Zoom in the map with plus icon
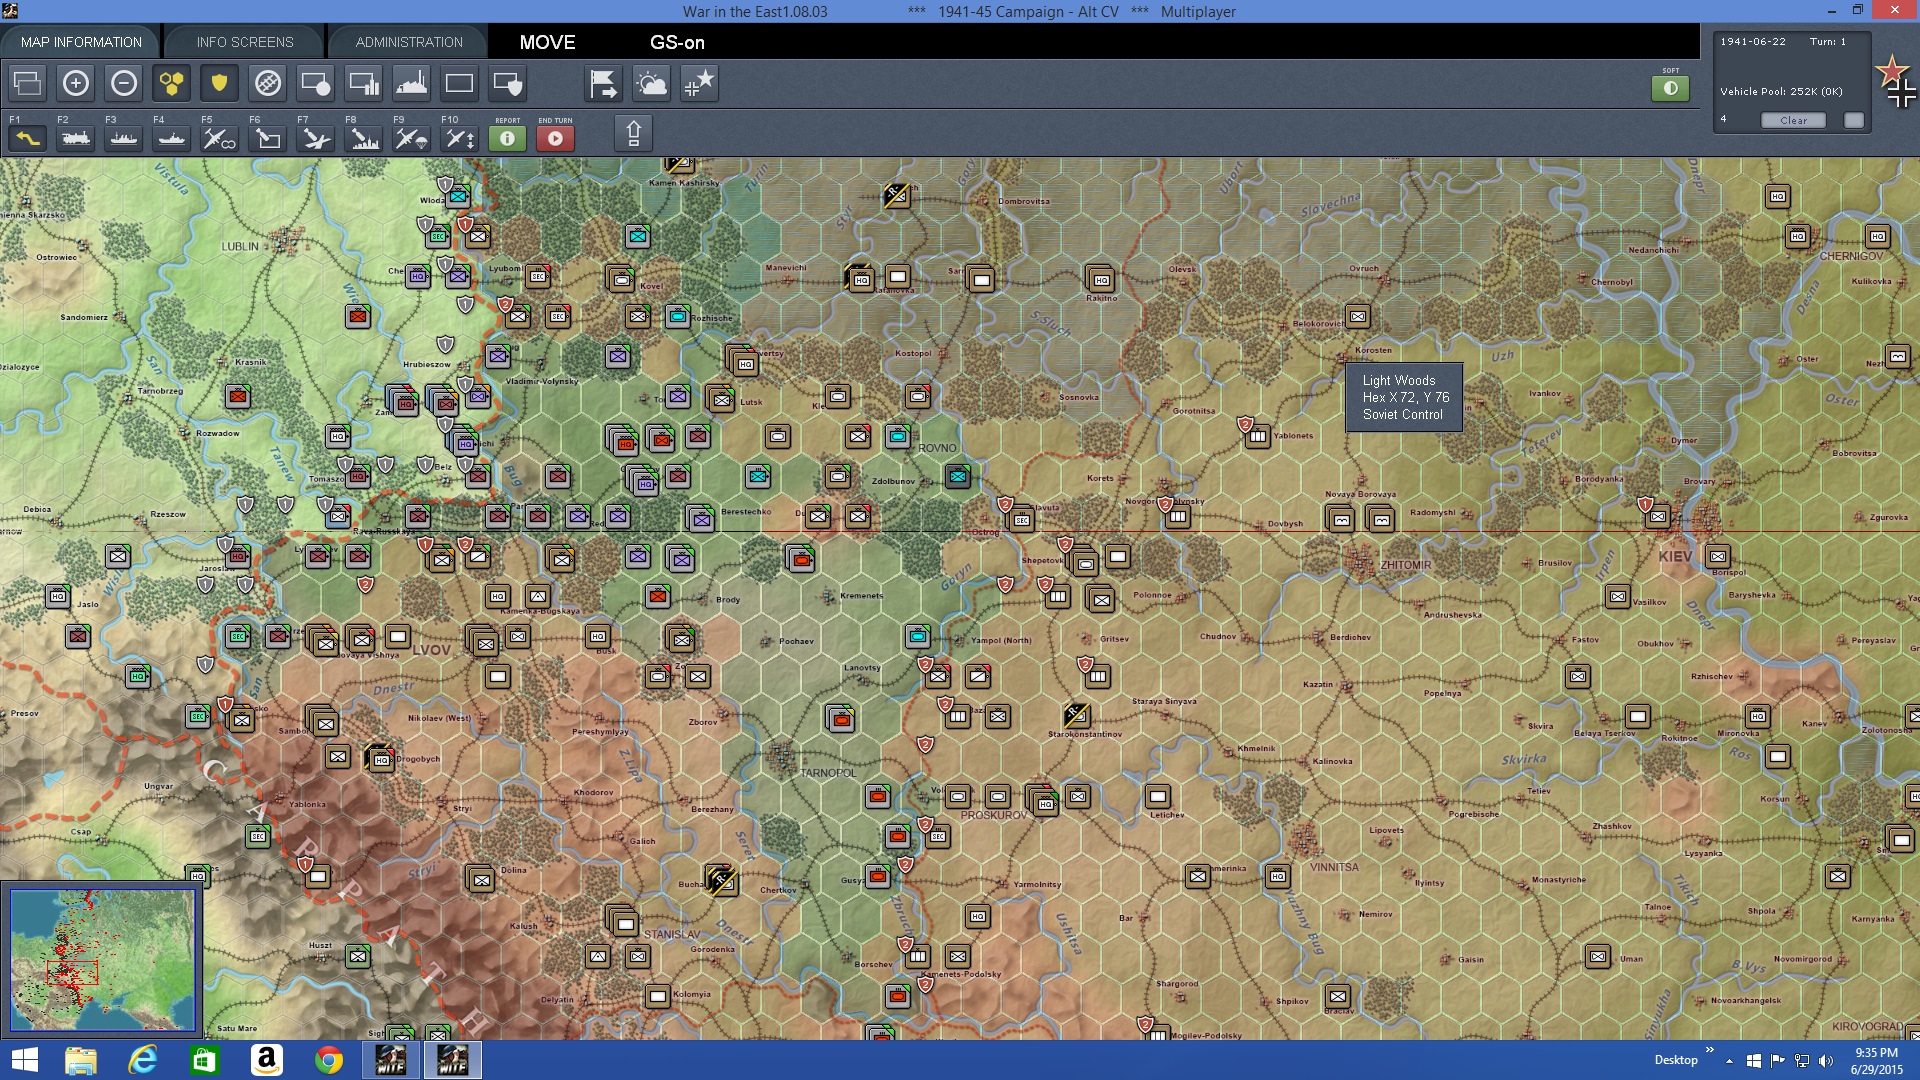Viewport: 1920px width, 1080px height. (x=75, y=83)
